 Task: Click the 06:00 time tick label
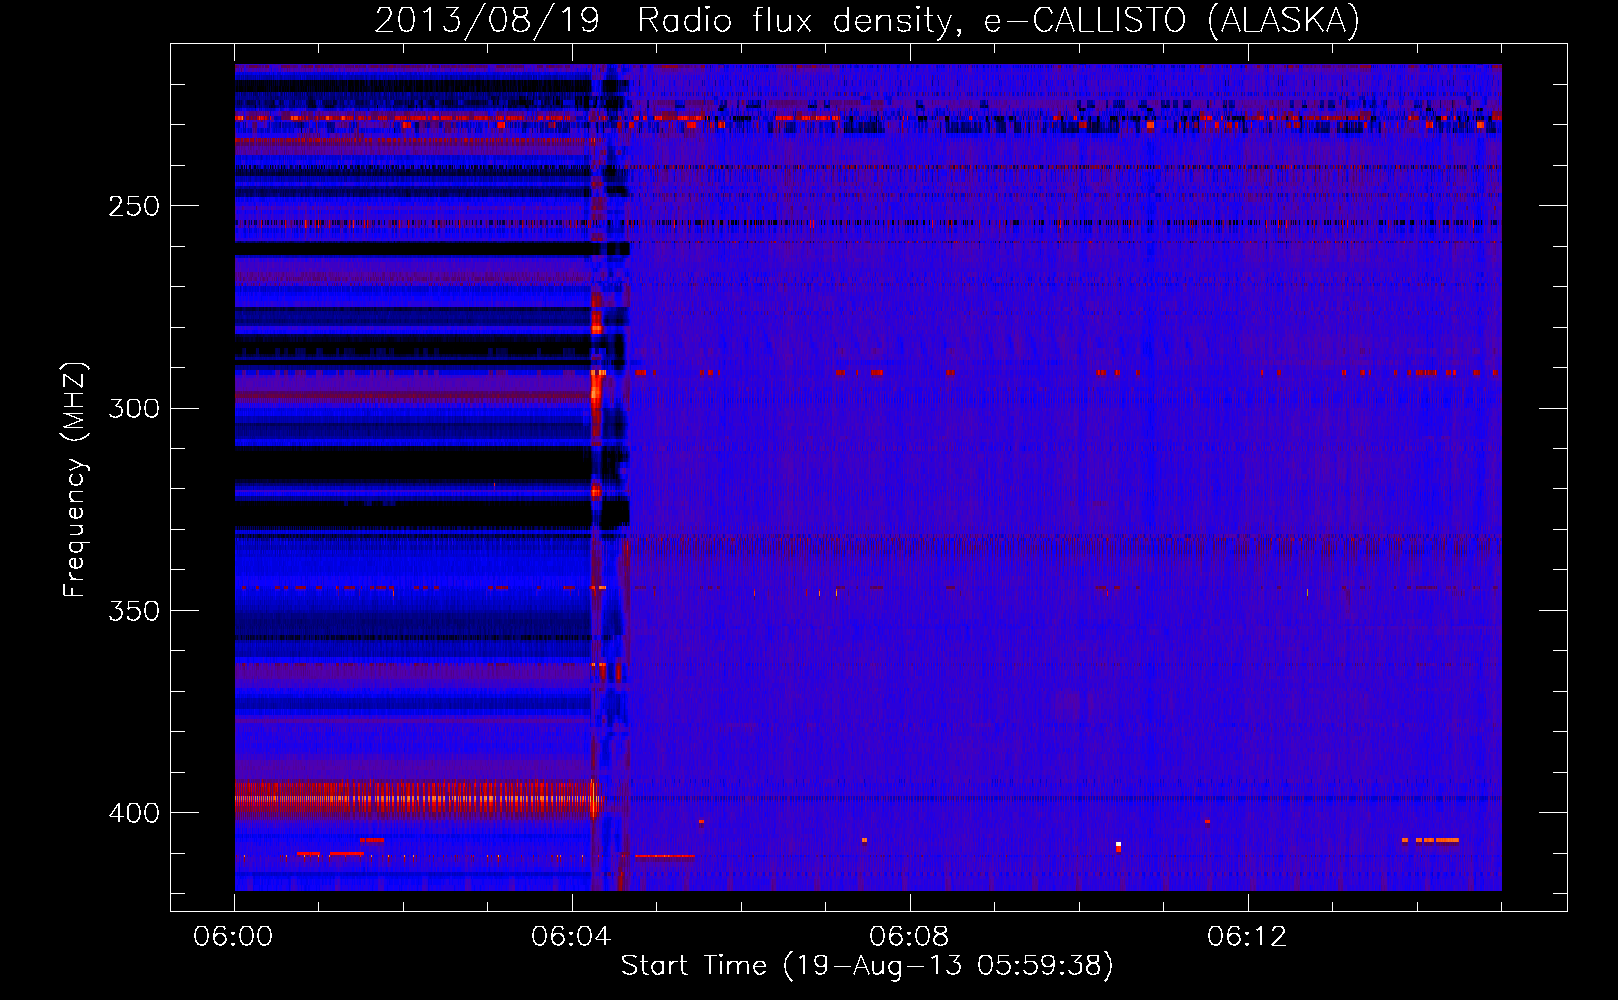234,937
